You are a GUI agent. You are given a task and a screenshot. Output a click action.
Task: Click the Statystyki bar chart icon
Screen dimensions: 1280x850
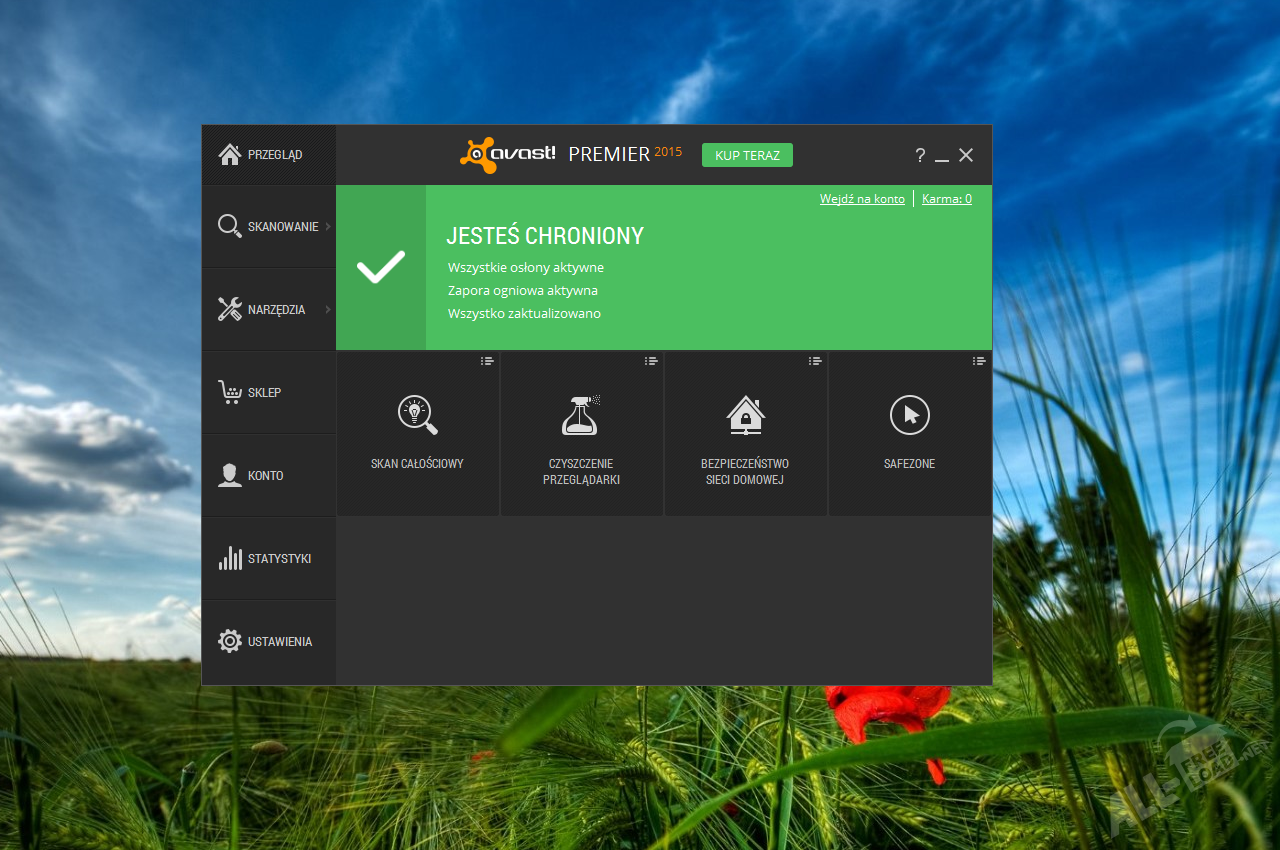[230, 558]
